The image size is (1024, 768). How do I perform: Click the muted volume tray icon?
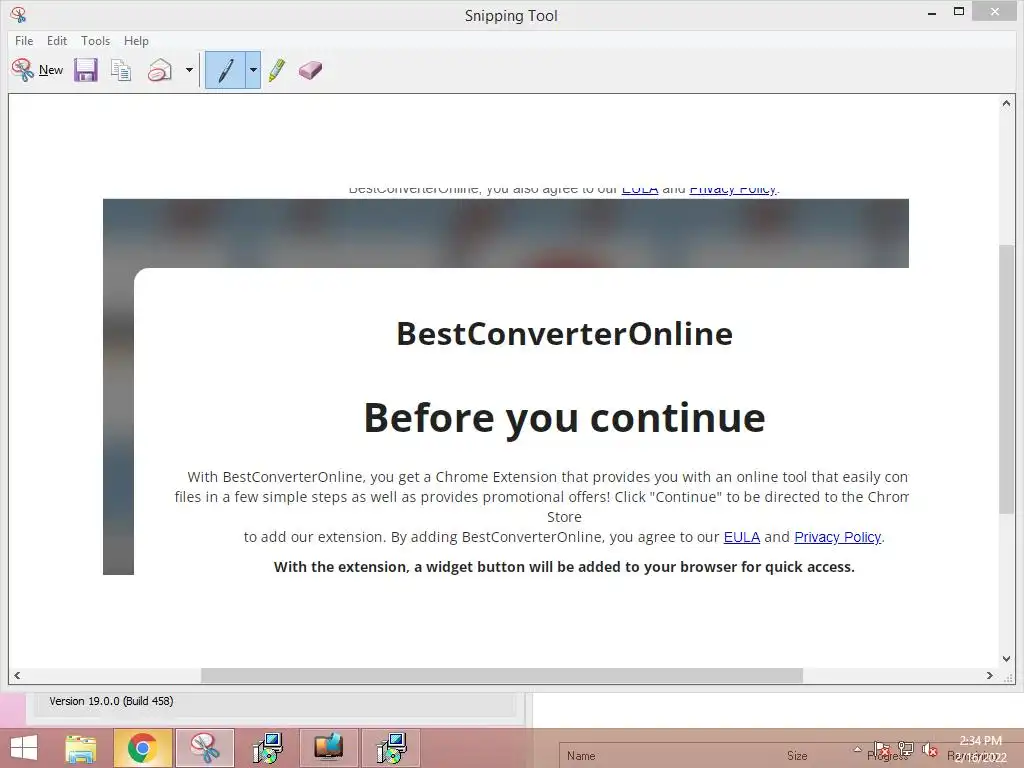[x=930, y=749]
